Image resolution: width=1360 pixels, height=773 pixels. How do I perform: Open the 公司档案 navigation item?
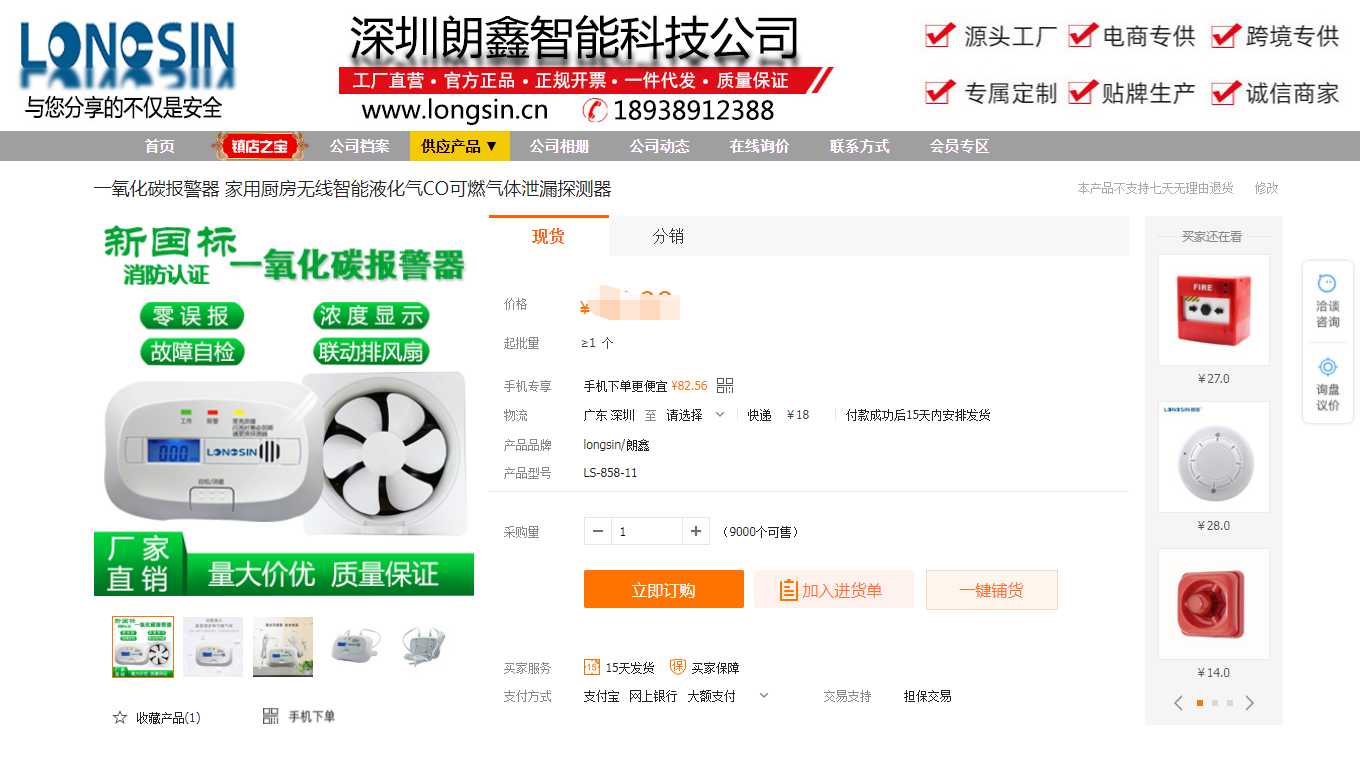pyautogui.click(x=360, y=146)
